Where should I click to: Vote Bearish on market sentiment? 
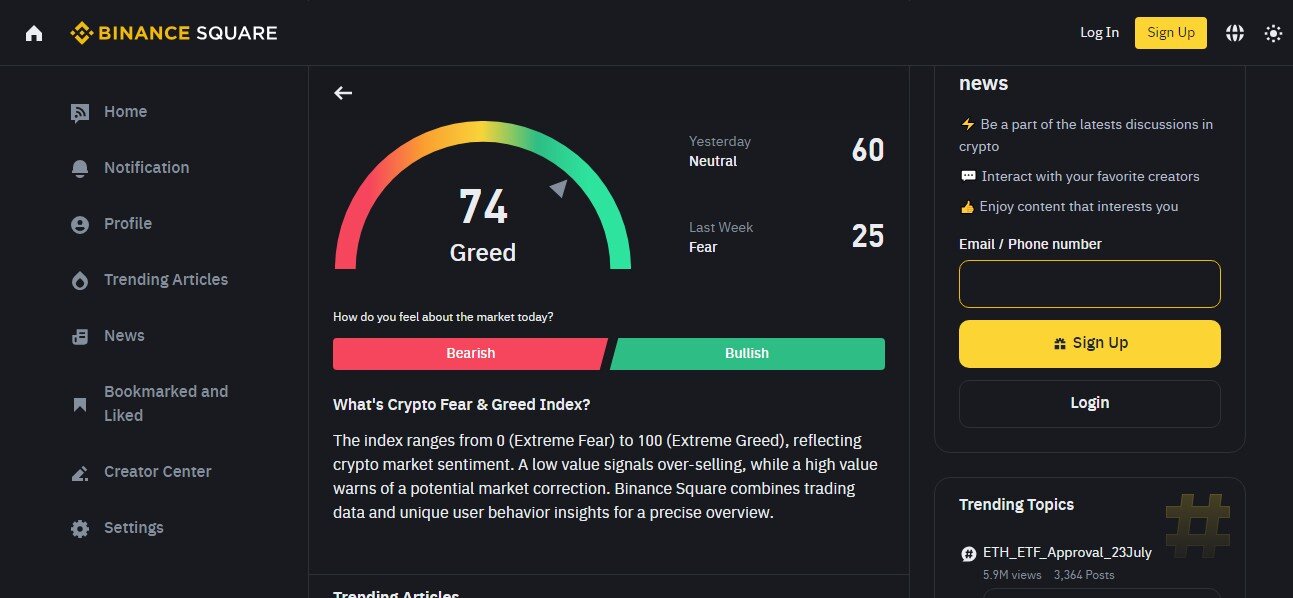tap(470, 354)
